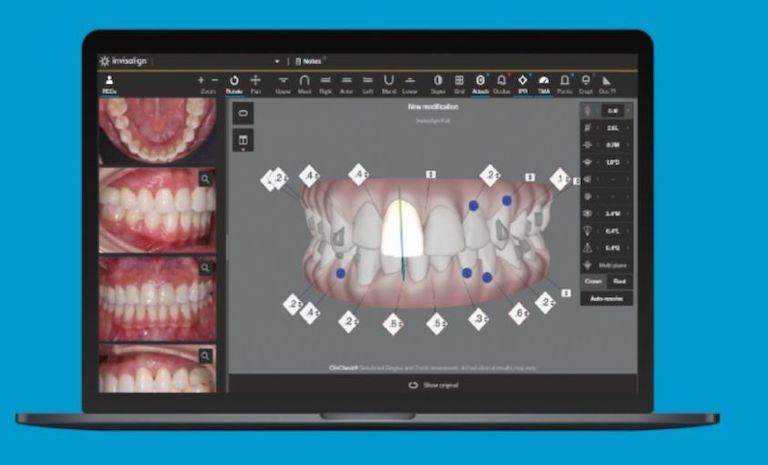Toggle the Grid overlay
Image resolution: width=768 pixels, height=465 pixels.
coord(459,84)
